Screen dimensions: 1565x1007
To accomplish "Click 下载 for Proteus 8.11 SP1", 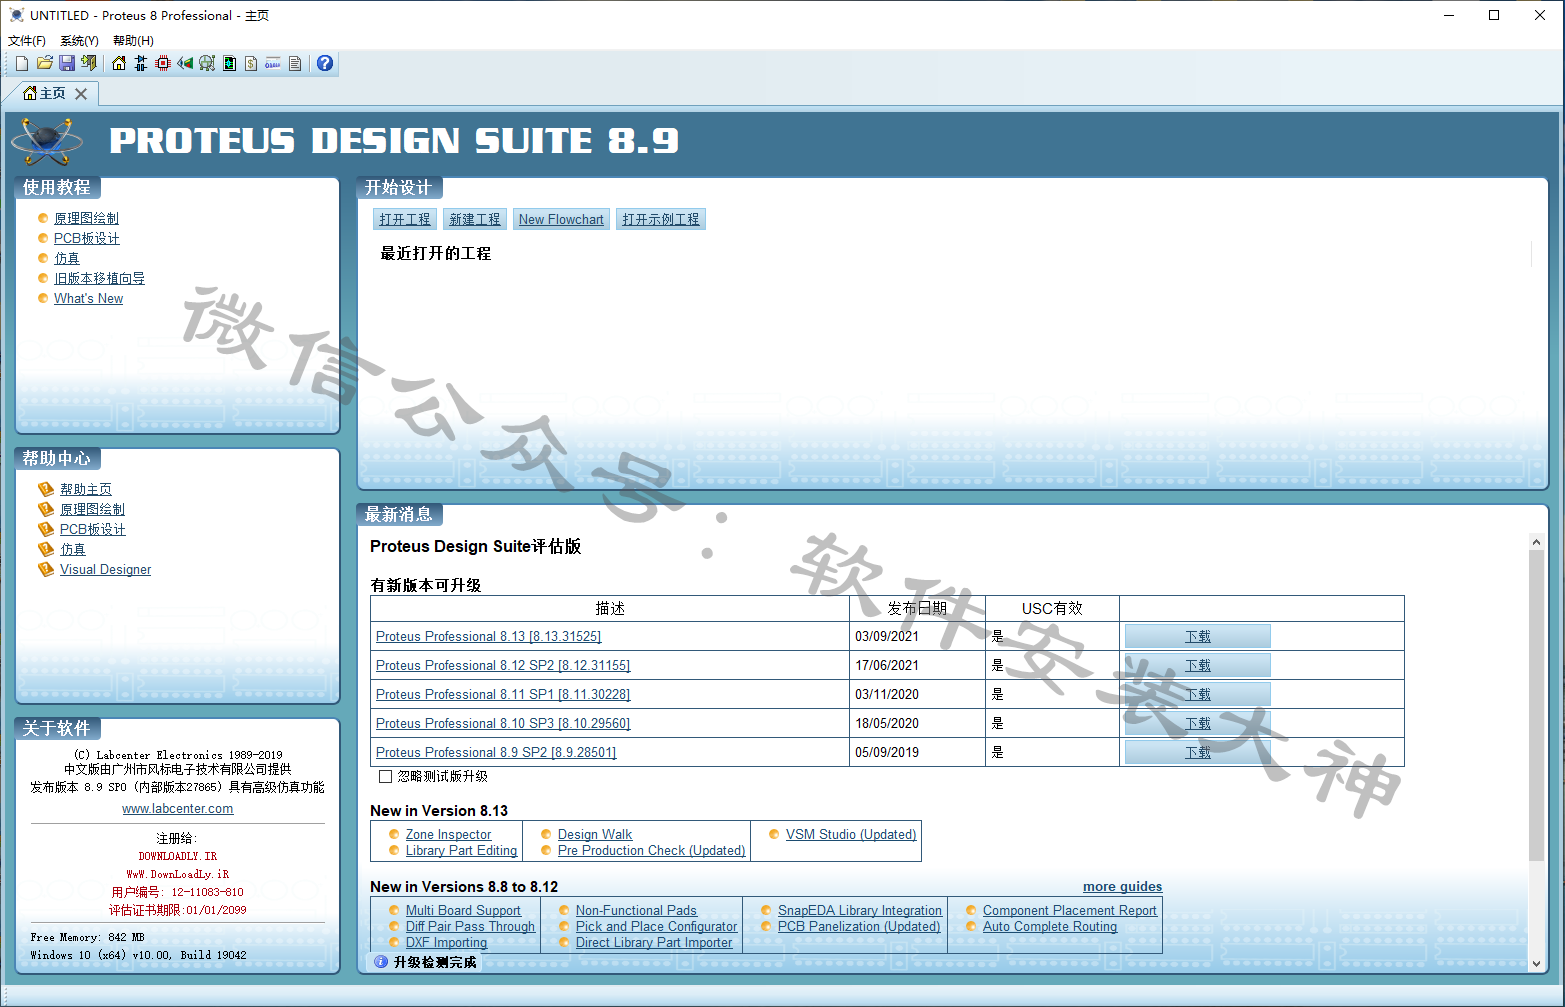I will [1198, 694].
